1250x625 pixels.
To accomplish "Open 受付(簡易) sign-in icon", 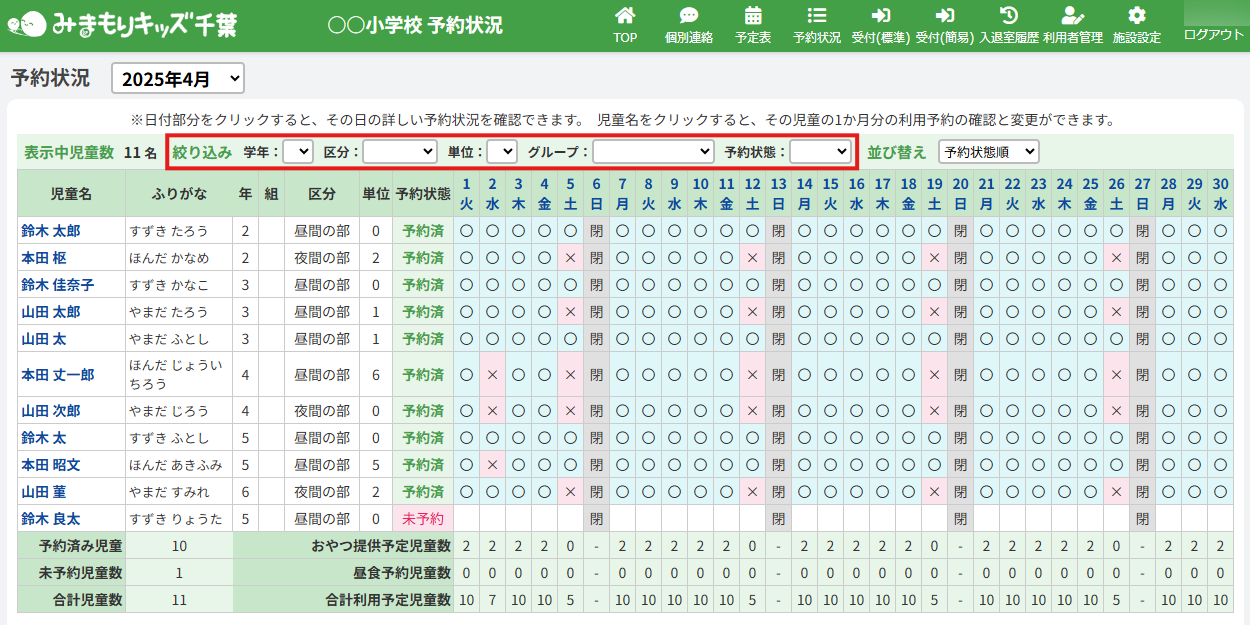I will (x=944, y=17).
